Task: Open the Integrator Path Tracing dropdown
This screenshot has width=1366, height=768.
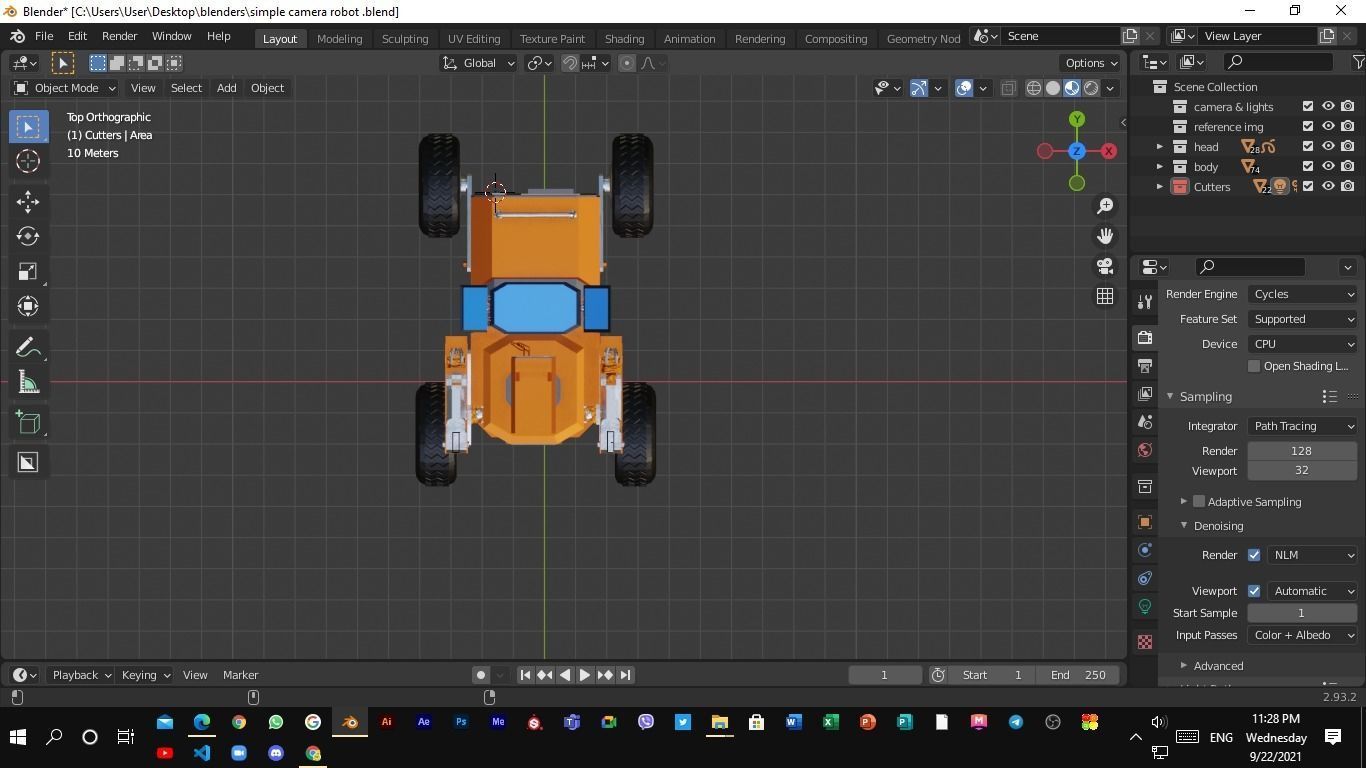Action: [1303, 426]
